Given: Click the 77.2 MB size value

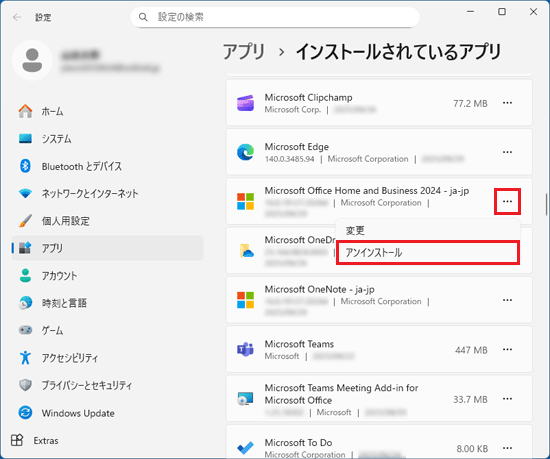Looking at the screenshot, I should (470, 103).
